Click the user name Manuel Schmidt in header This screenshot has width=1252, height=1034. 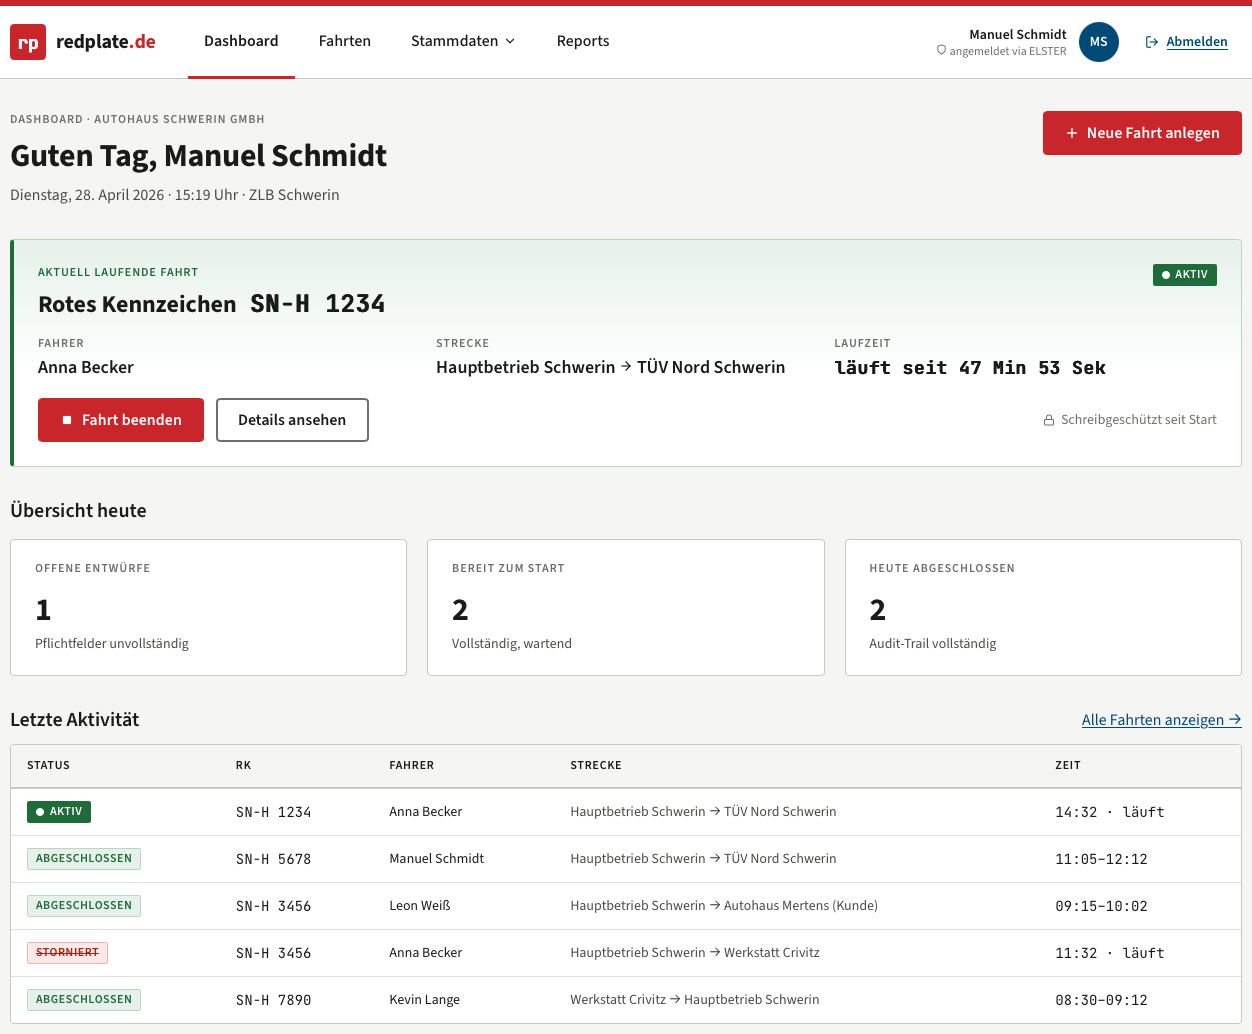coord(1017,34)
